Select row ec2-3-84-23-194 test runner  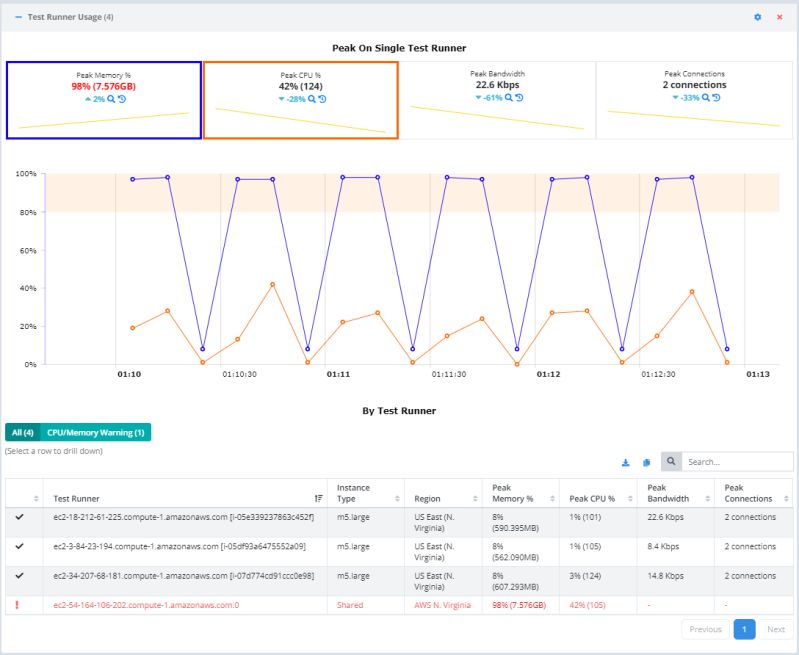[x=399, y=552]
